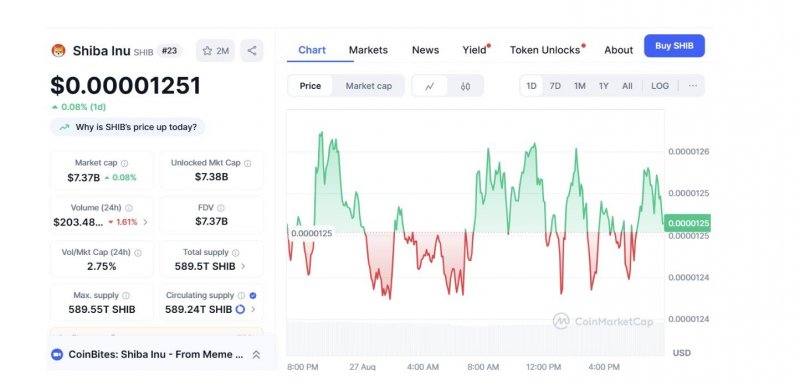Screen dimensions: 800x386
Task: Open the Chart tab
Action: (312, 50)
